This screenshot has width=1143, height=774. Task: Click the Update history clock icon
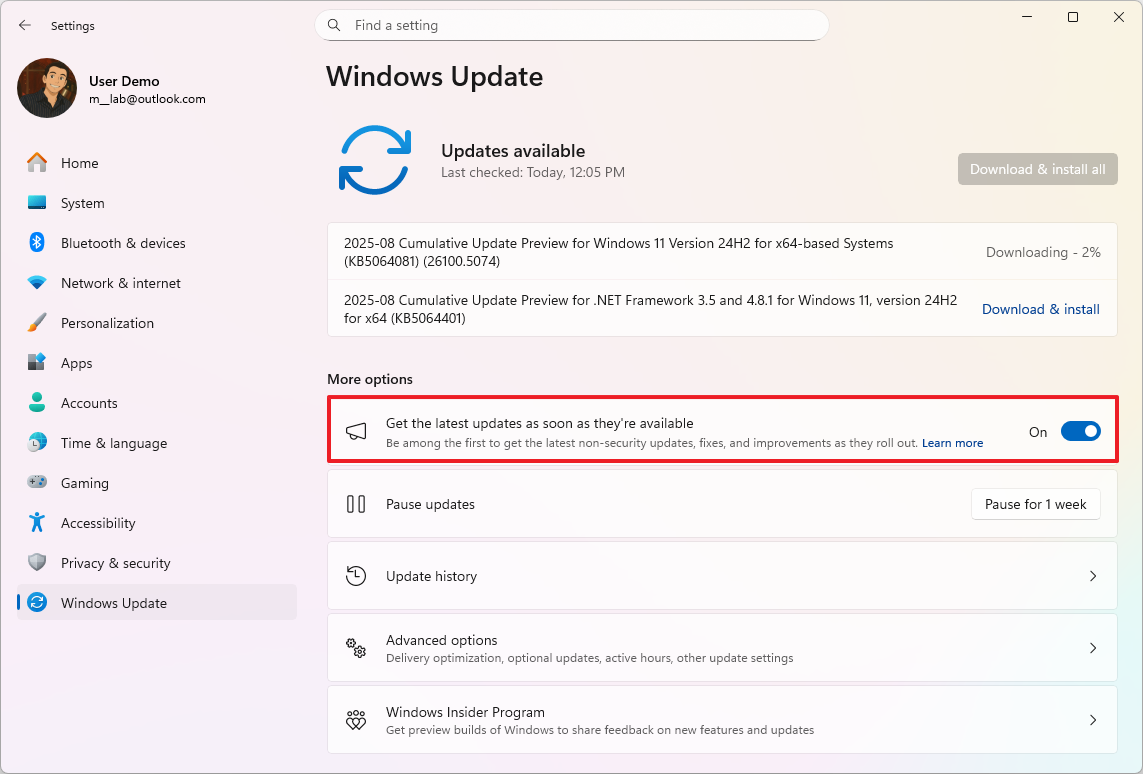356,576
